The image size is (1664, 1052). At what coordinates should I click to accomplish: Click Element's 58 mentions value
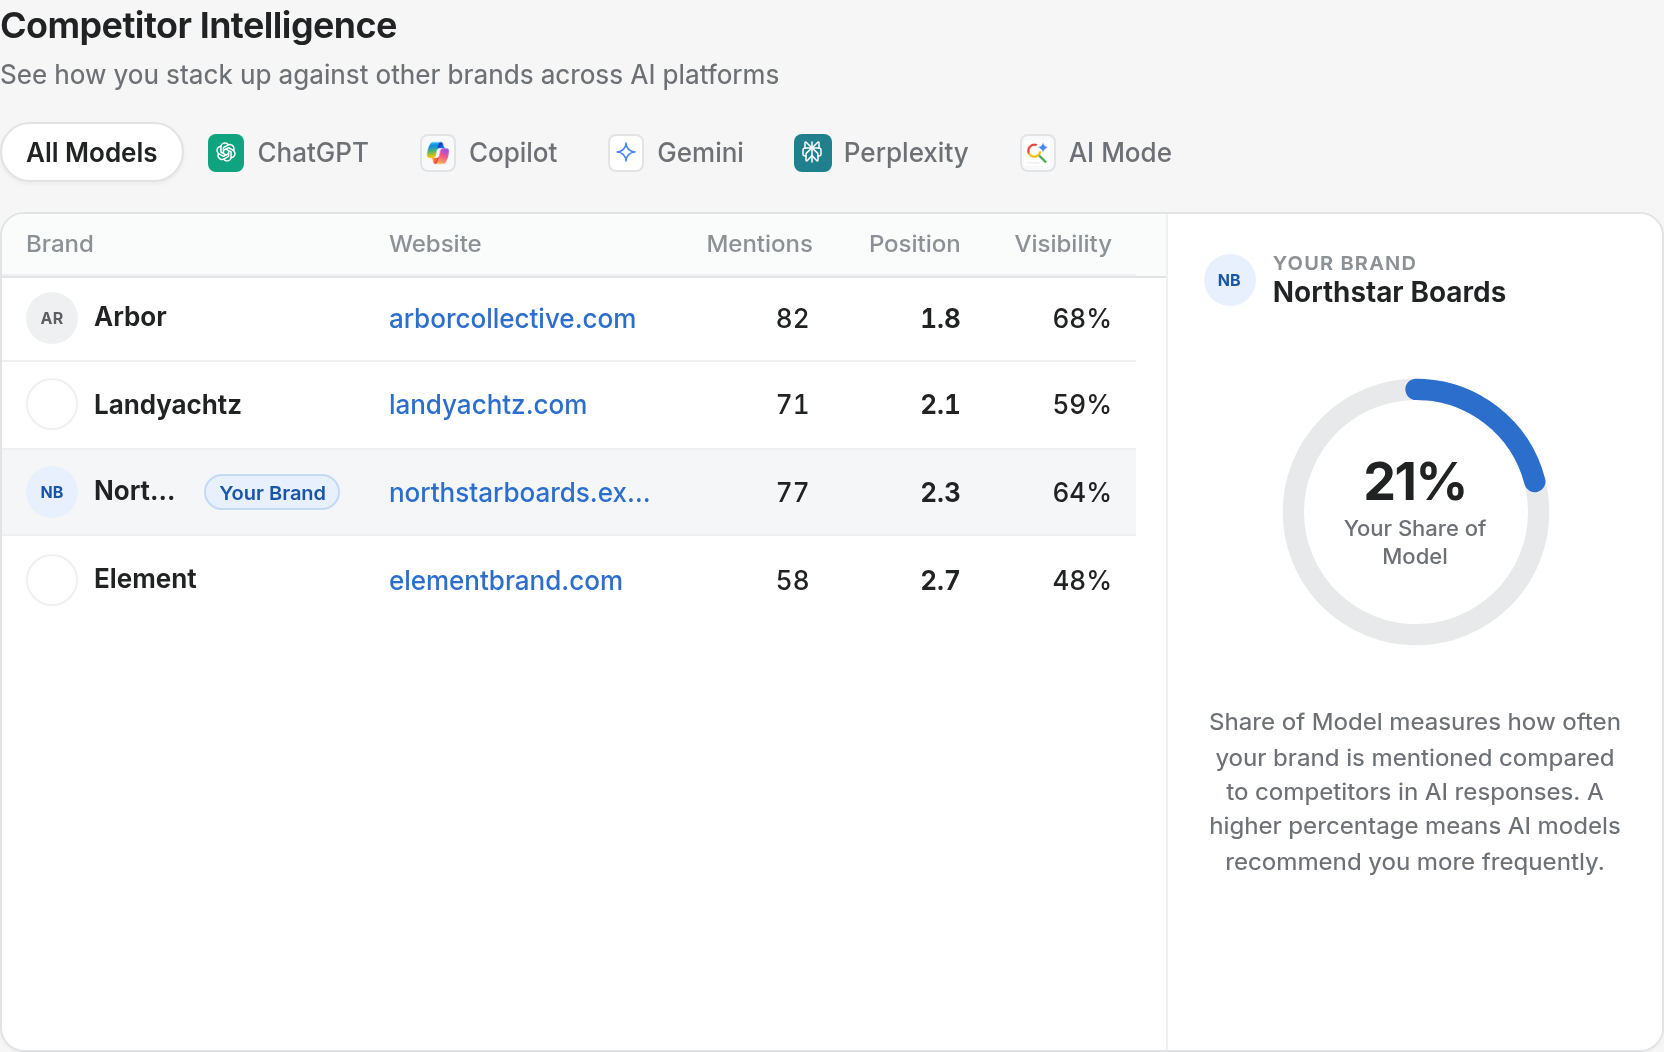792,581
